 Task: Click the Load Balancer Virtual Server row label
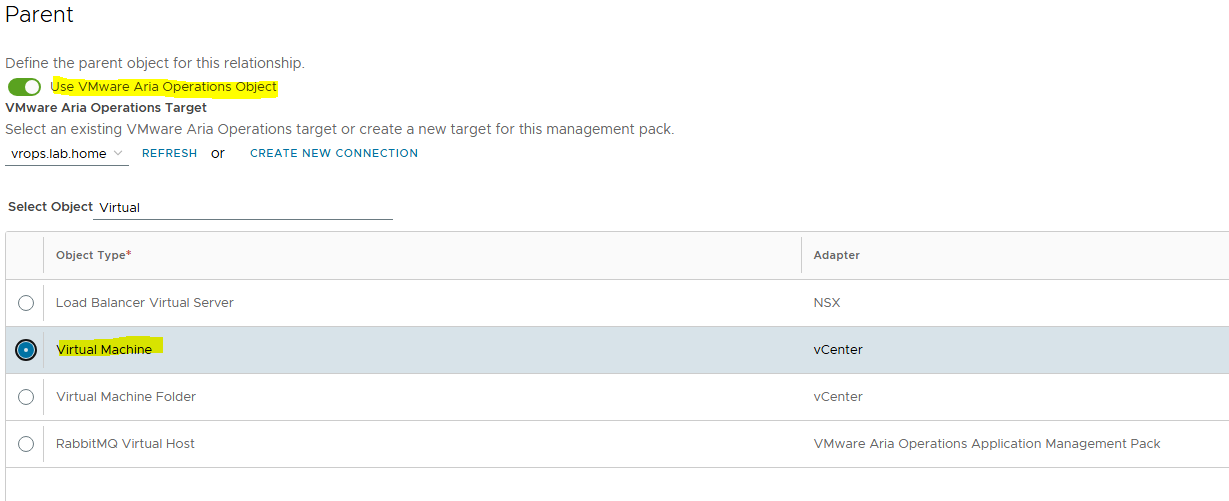point(145,303)
